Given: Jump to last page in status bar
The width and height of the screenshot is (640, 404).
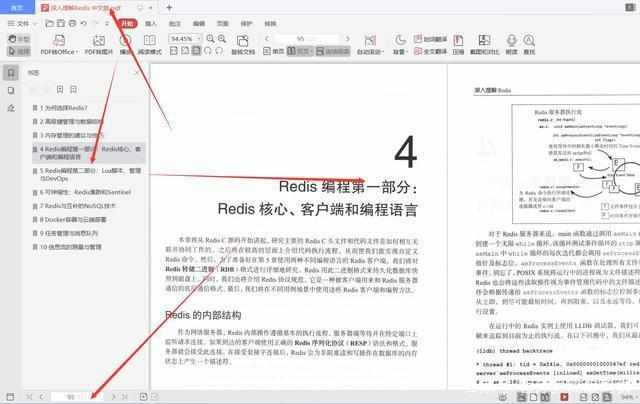Looking at the screenshot, I should click(x=125, y=397).
